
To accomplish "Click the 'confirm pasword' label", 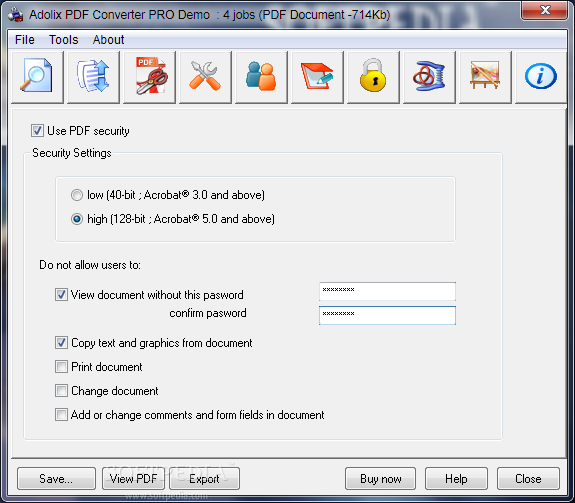I will point(208,313).
